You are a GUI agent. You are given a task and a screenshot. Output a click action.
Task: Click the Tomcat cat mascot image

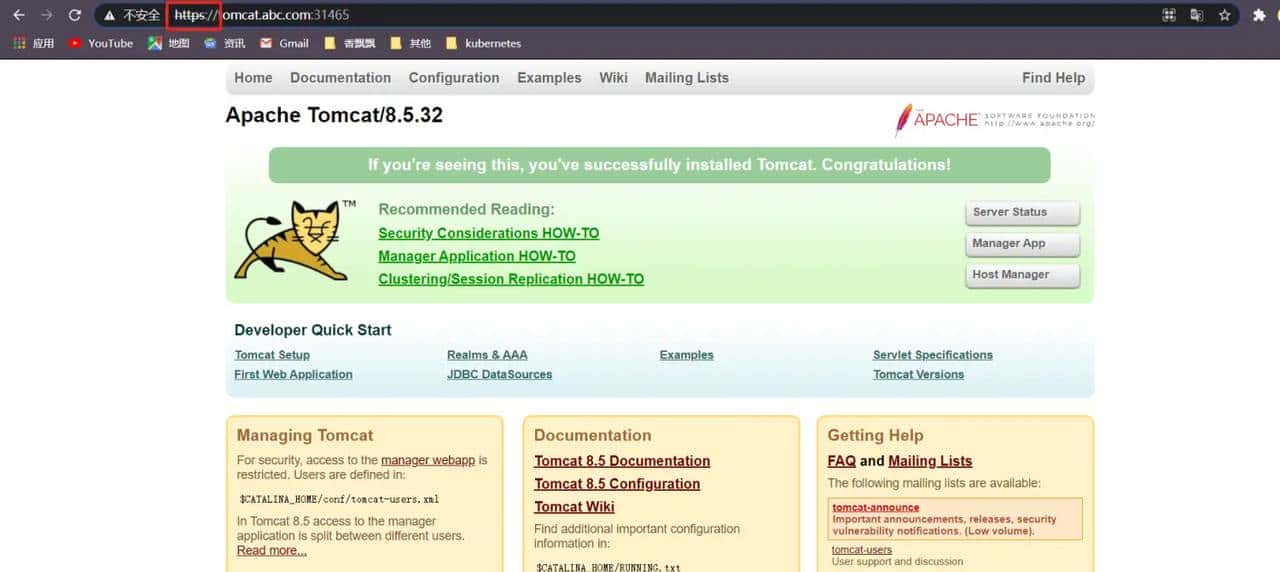point(292,240)
